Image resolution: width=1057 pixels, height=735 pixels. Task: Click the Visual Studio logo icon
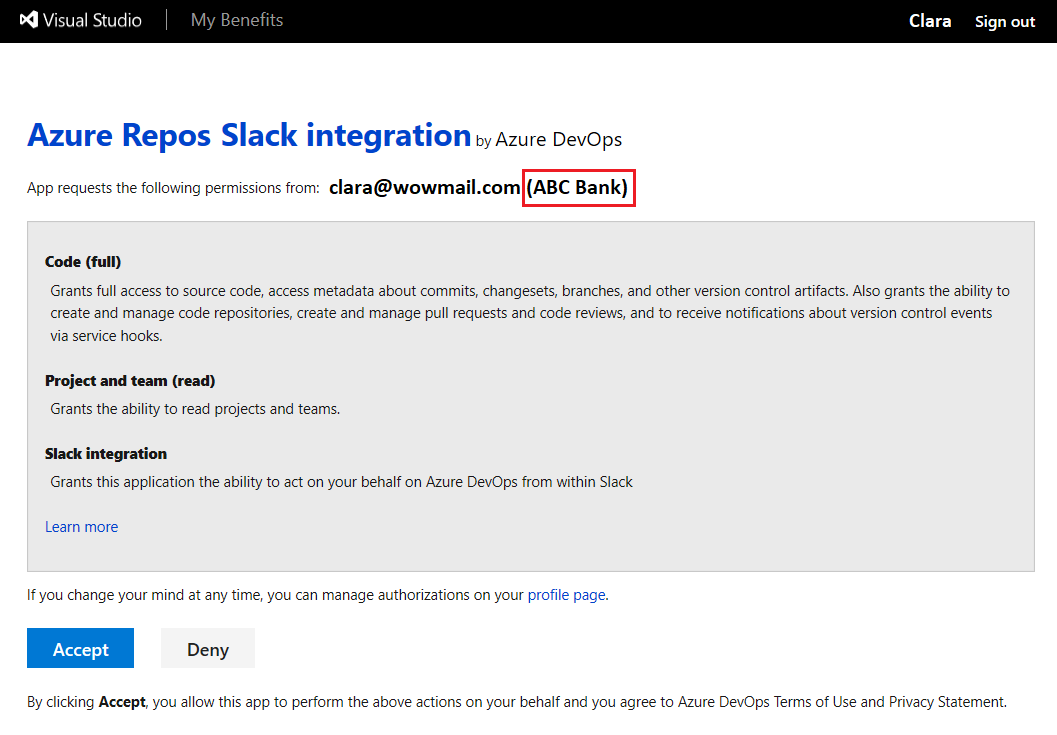click(x=28, y=20)
